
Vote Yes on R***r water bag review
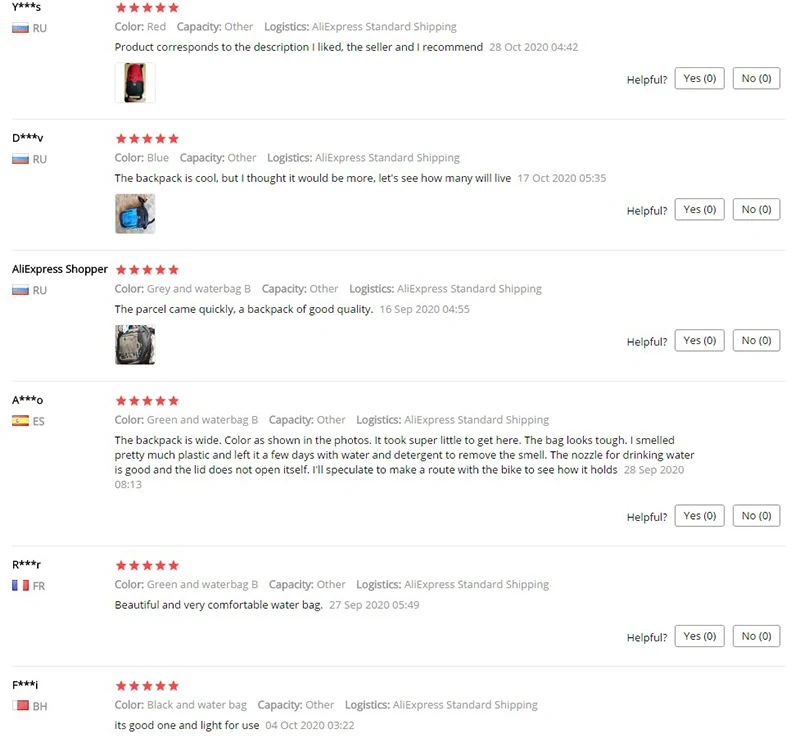(x=699, y=636)
